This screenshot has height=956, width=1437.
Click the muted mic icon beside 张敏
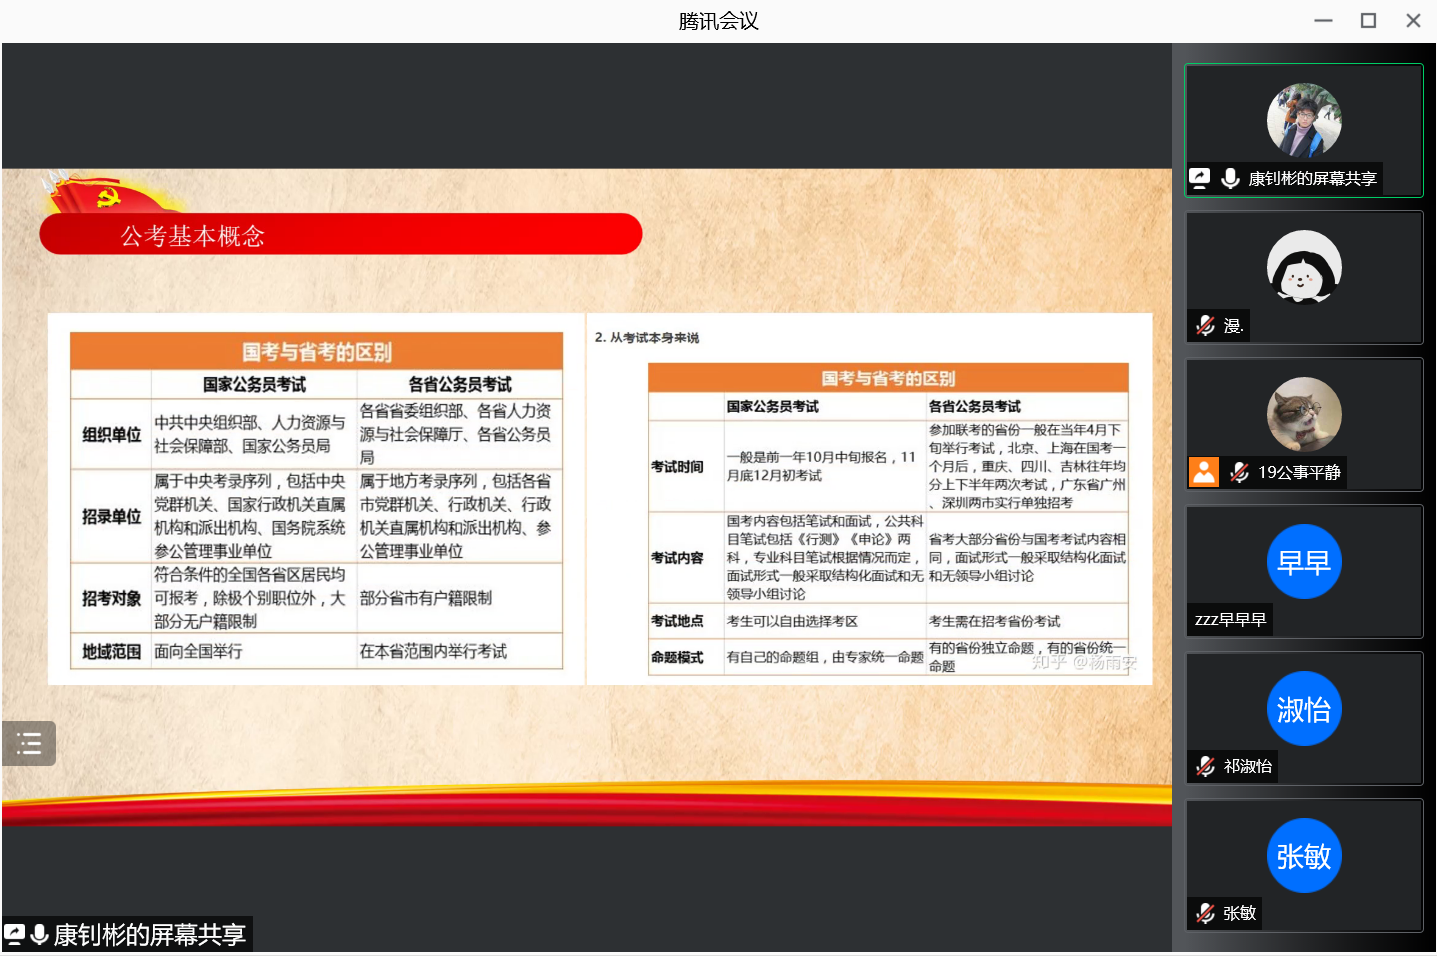click(x=1206, y=913)
